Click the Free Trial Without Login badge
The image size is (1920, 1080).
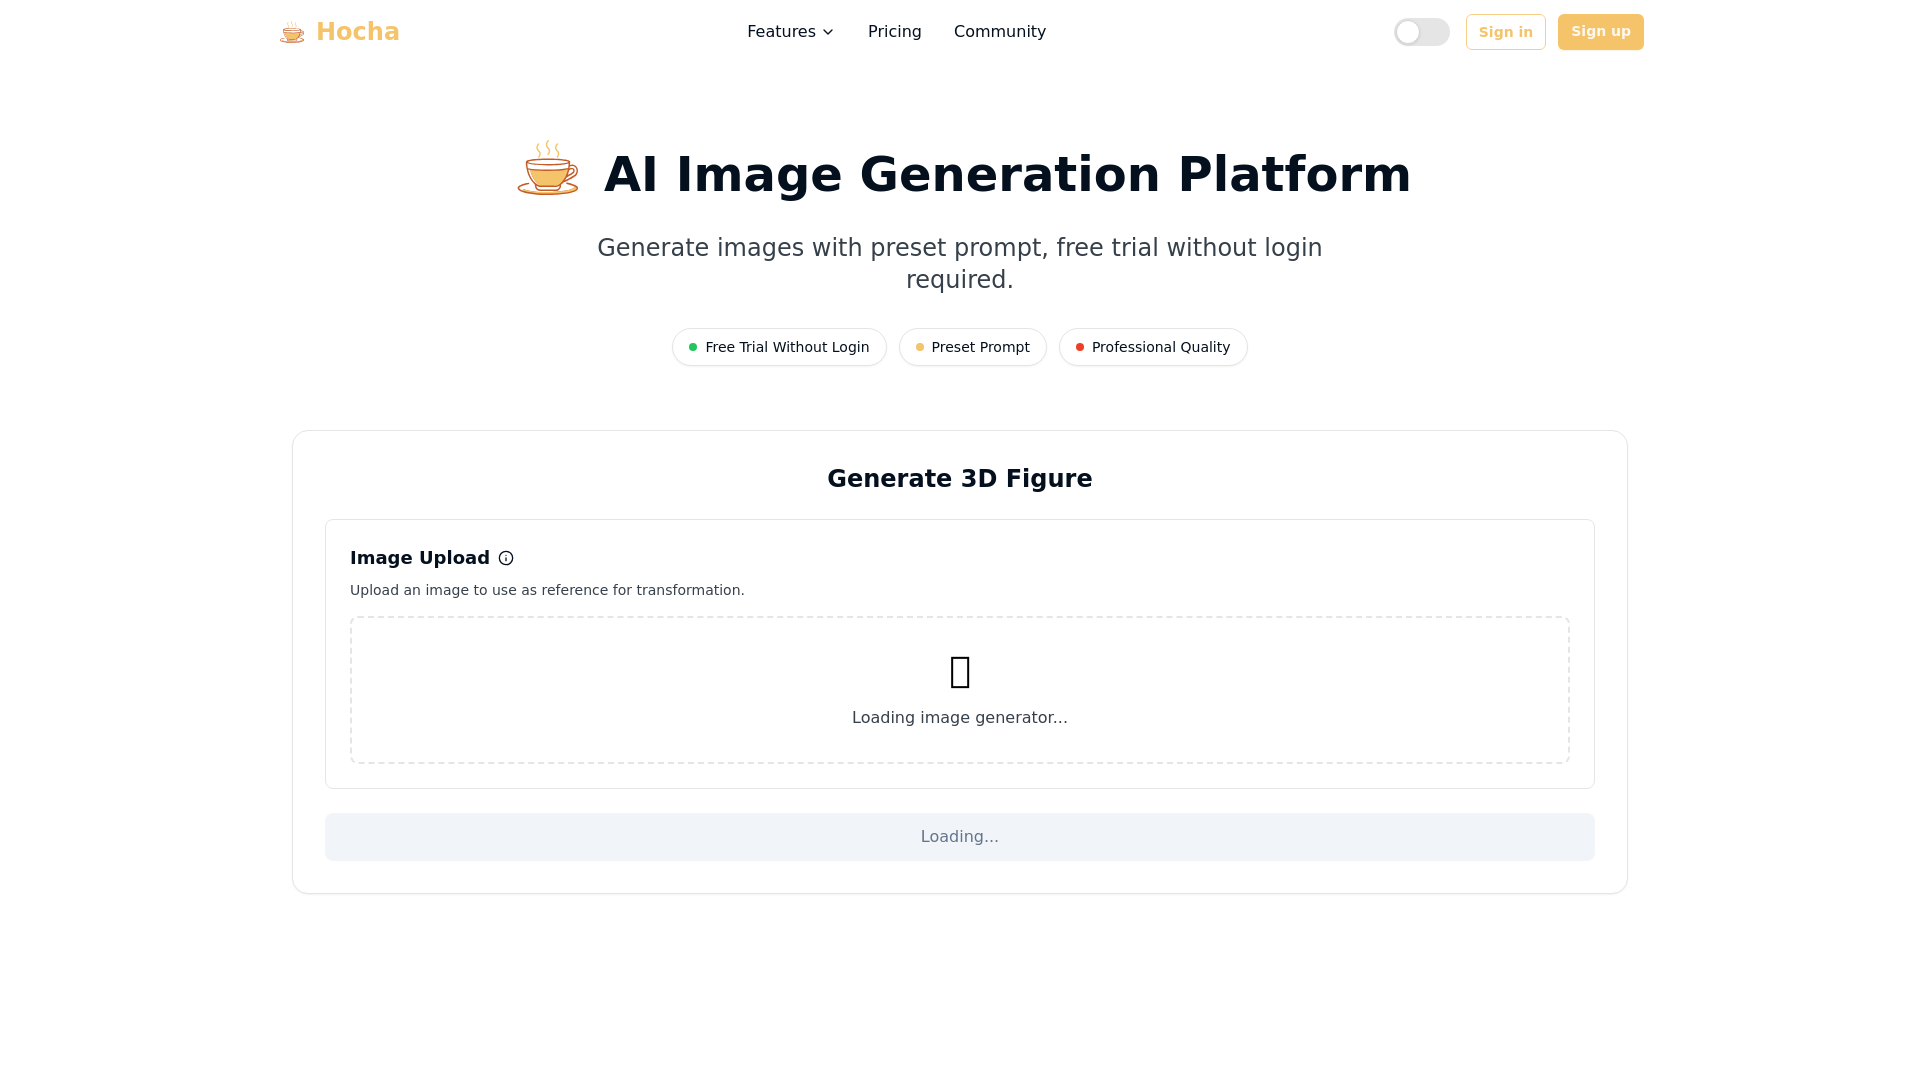[779, 347]
